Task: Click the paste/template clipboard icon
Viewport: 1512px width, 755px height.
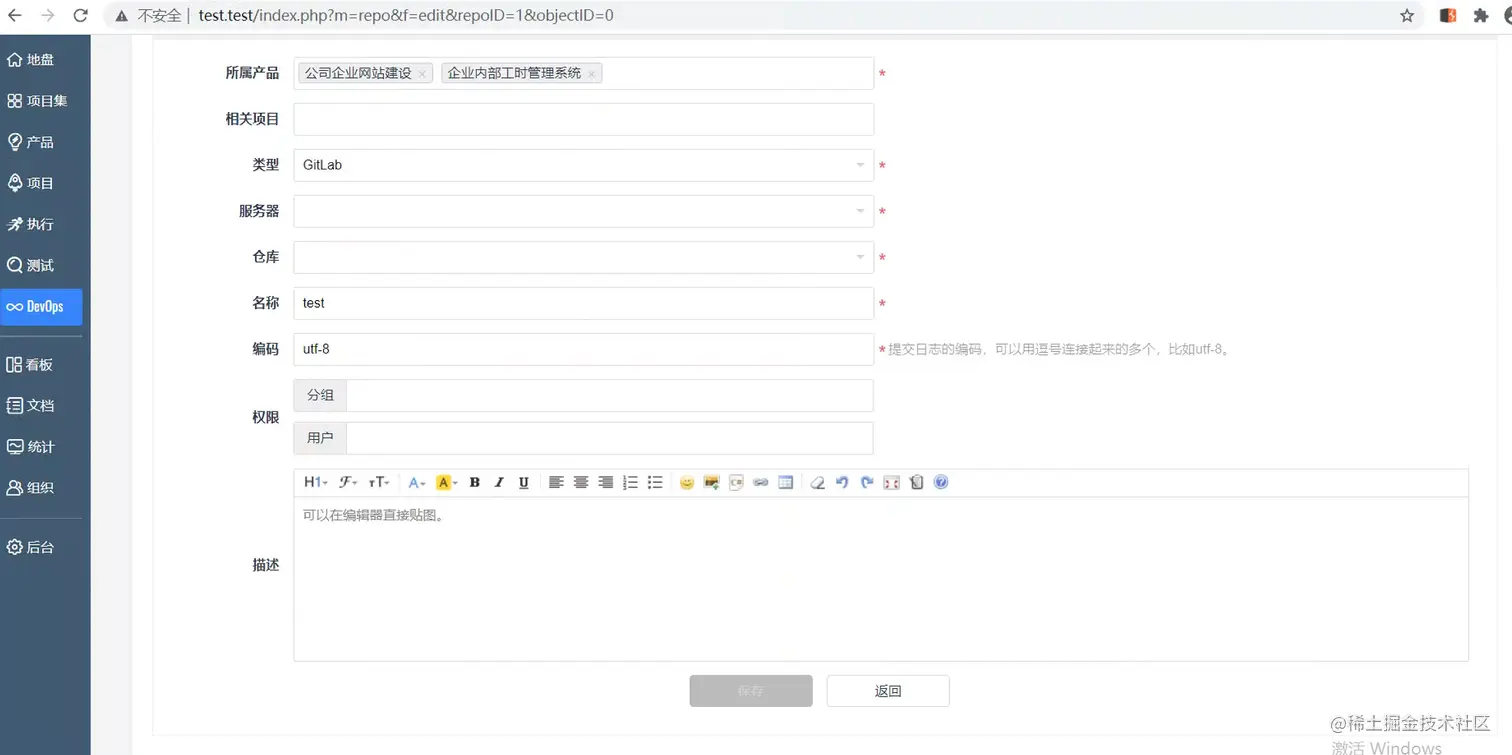Action: pos(916,482)
